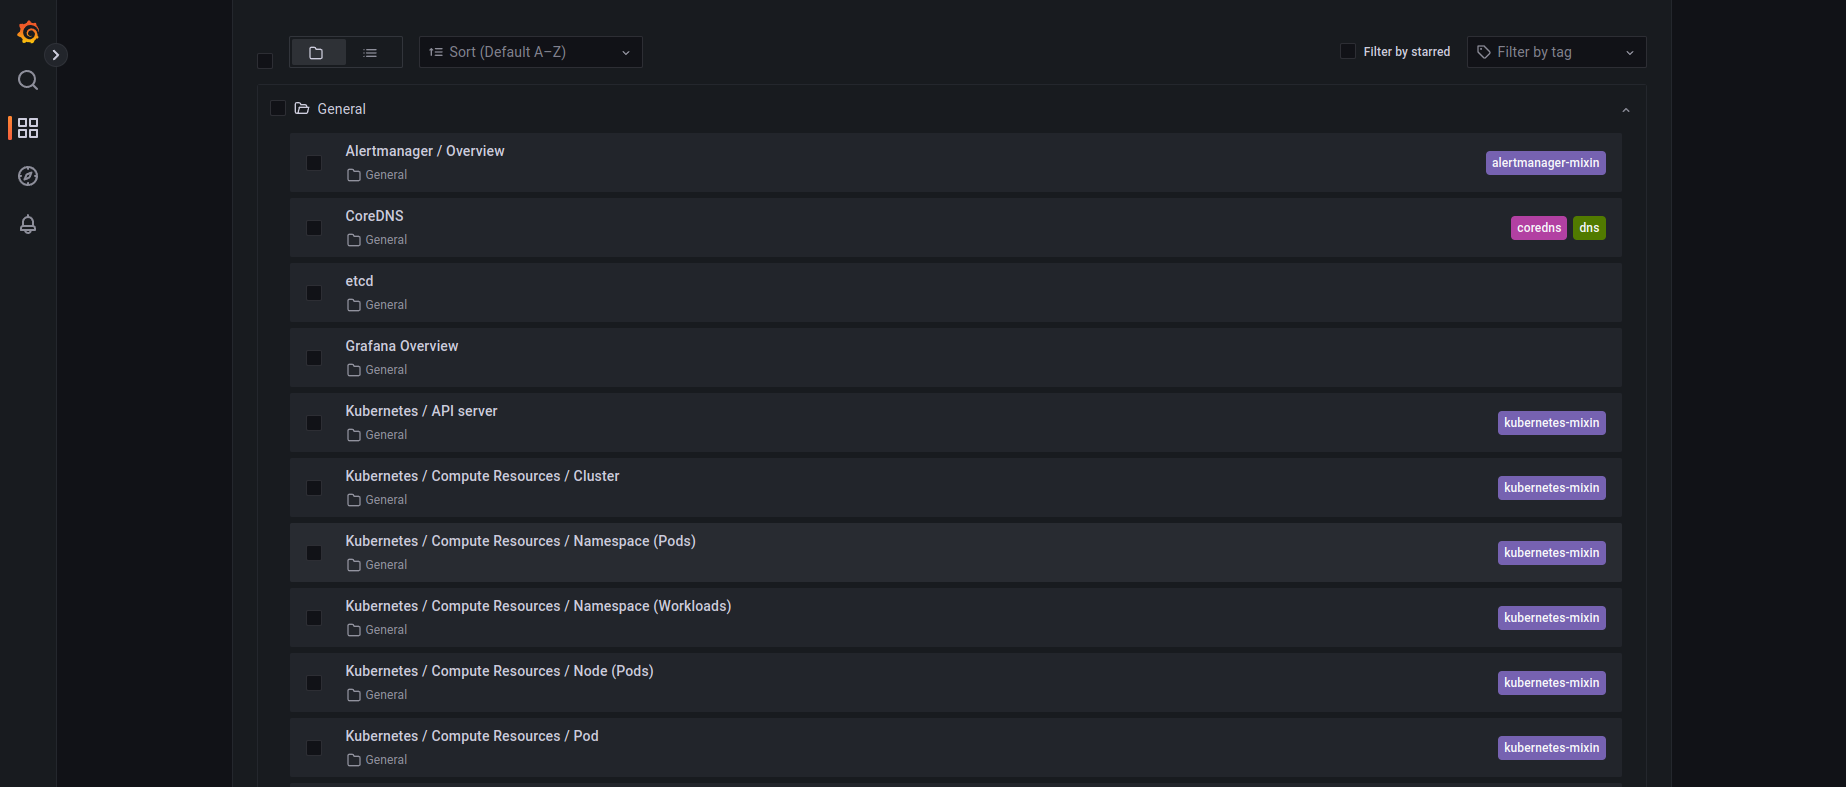Image resolution: width=1846 pixels, height=787 pixels.
Task: Open the Sort (Default A–Z) dropdown
Action: tap(531, 52)
